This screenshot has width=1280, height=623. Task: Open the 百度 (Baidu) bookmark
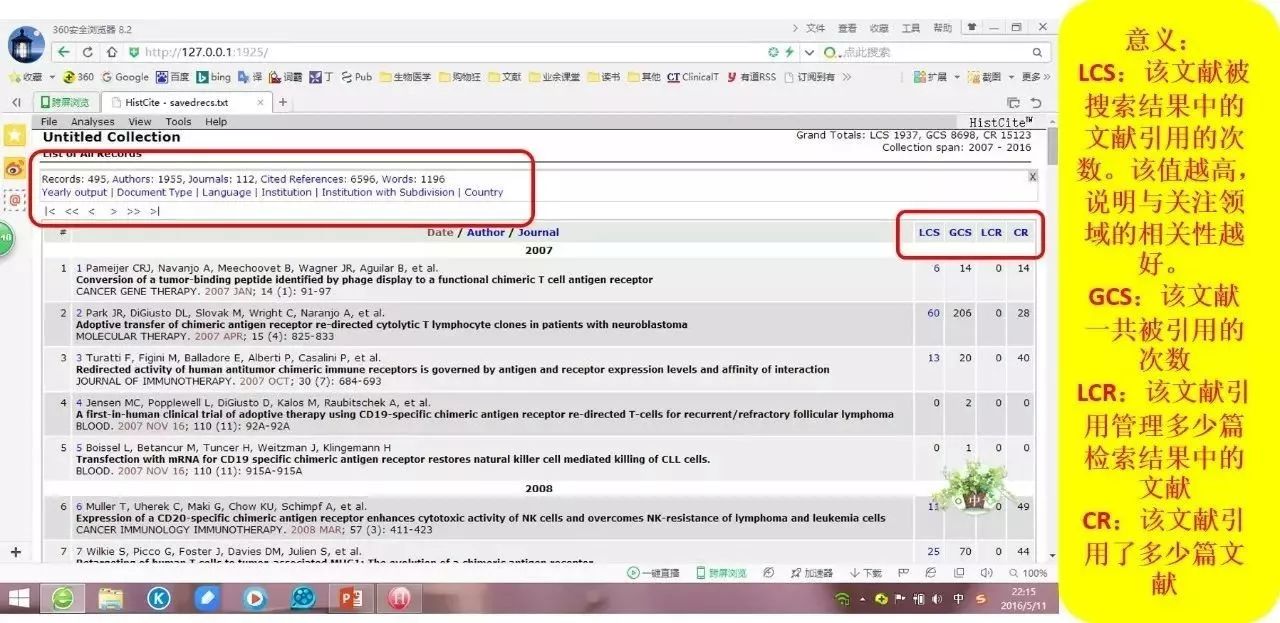pyautogui.click(x=172, y=76)
